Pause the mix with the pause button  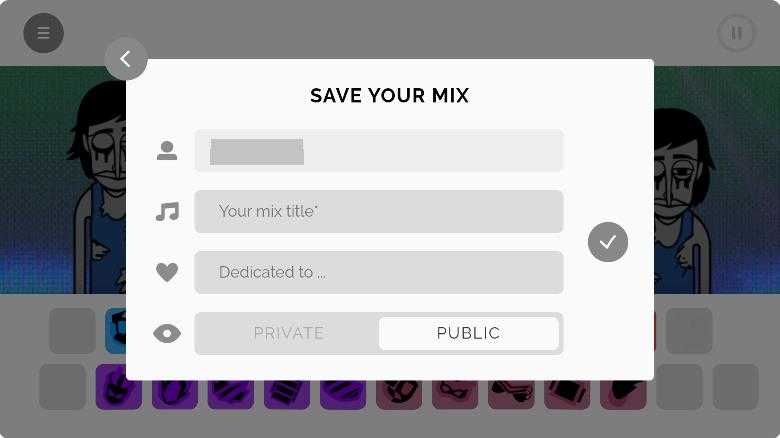click(737, 34)
